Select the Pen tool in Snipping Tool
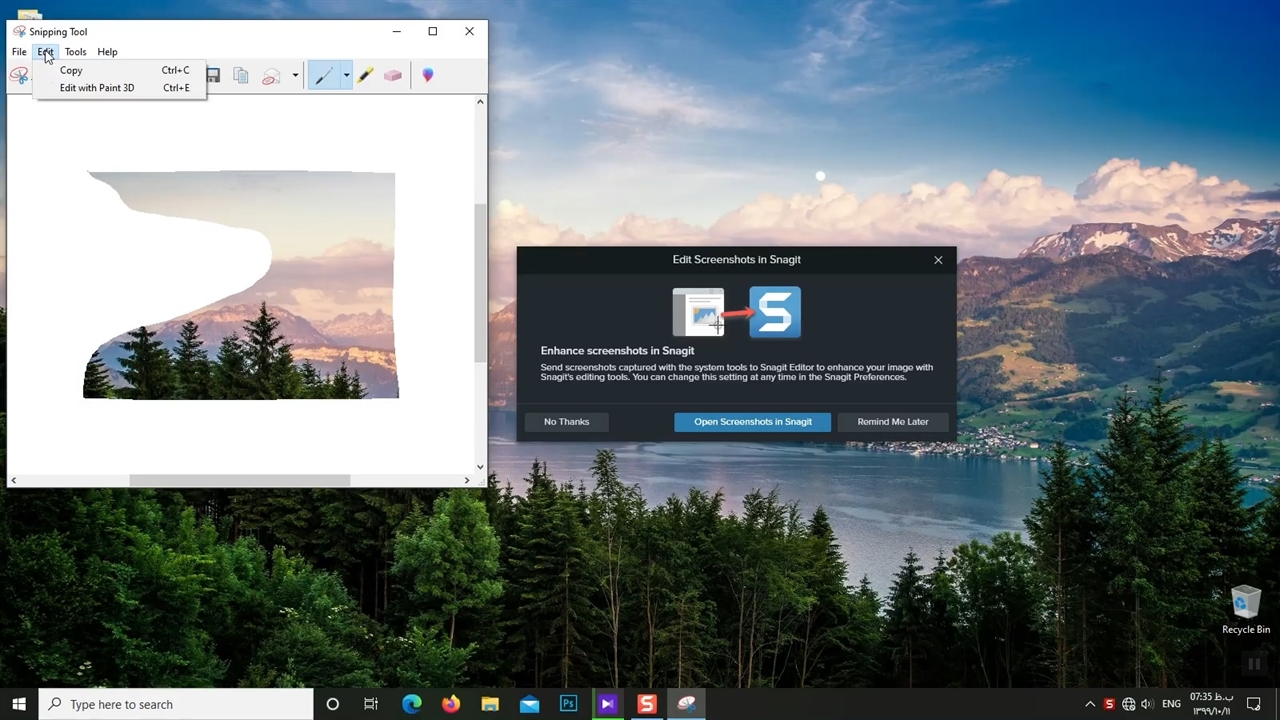Image resolution: width=1280 pixels, height=720 pixels. [x=323, y=76]
